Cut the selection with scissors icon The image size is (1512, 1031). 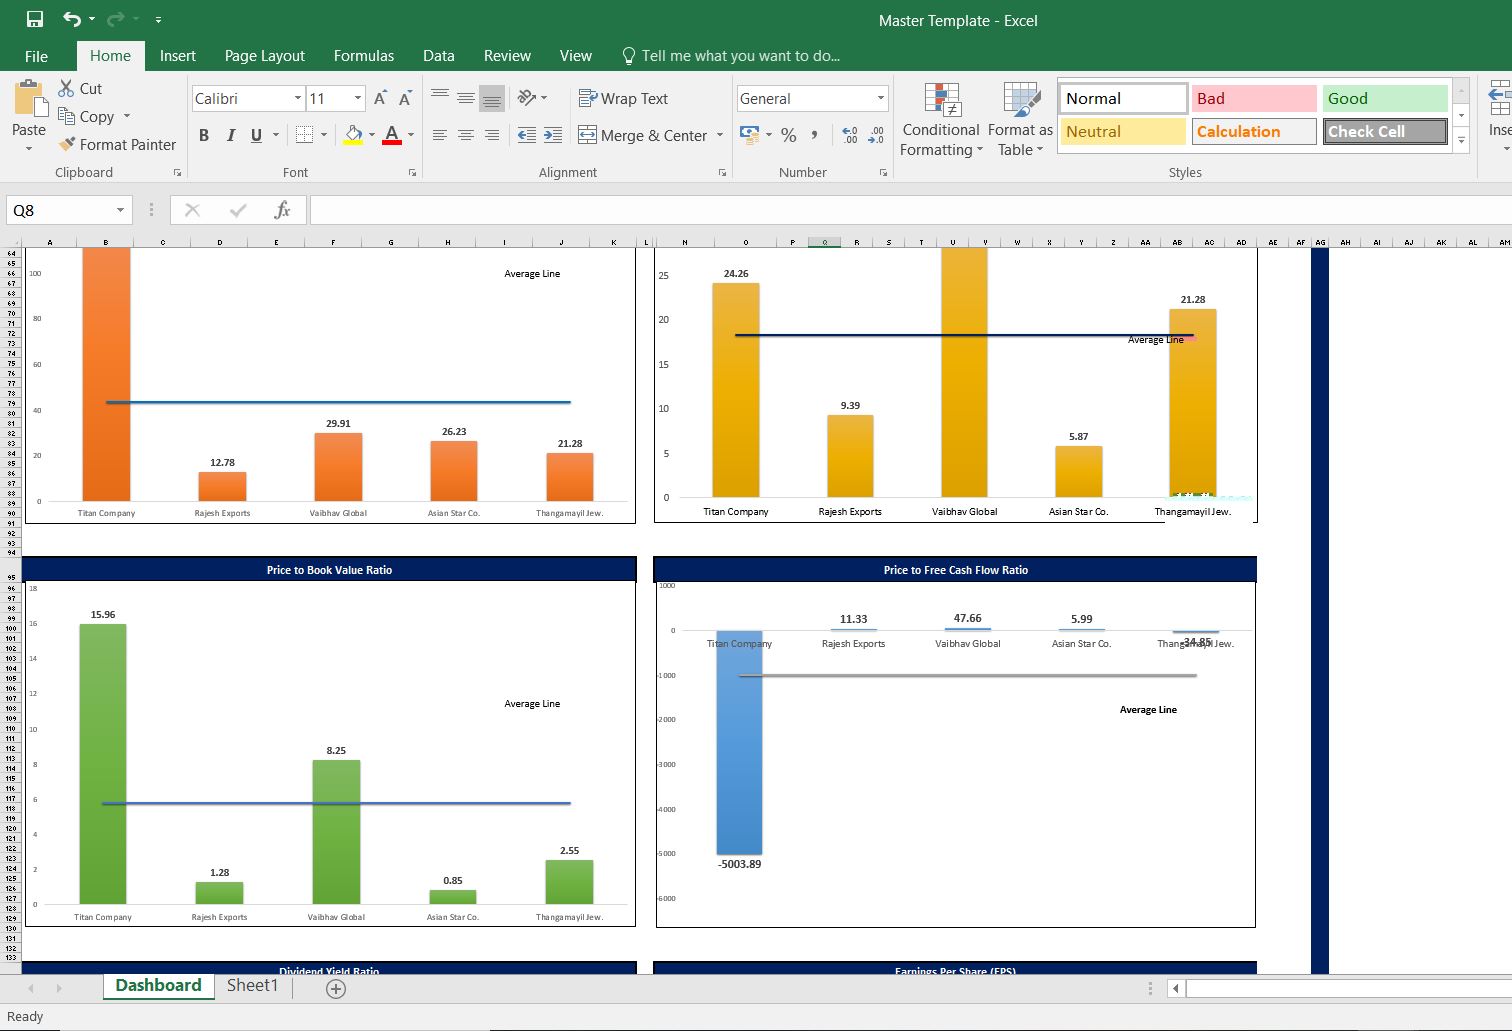point(80,88)
